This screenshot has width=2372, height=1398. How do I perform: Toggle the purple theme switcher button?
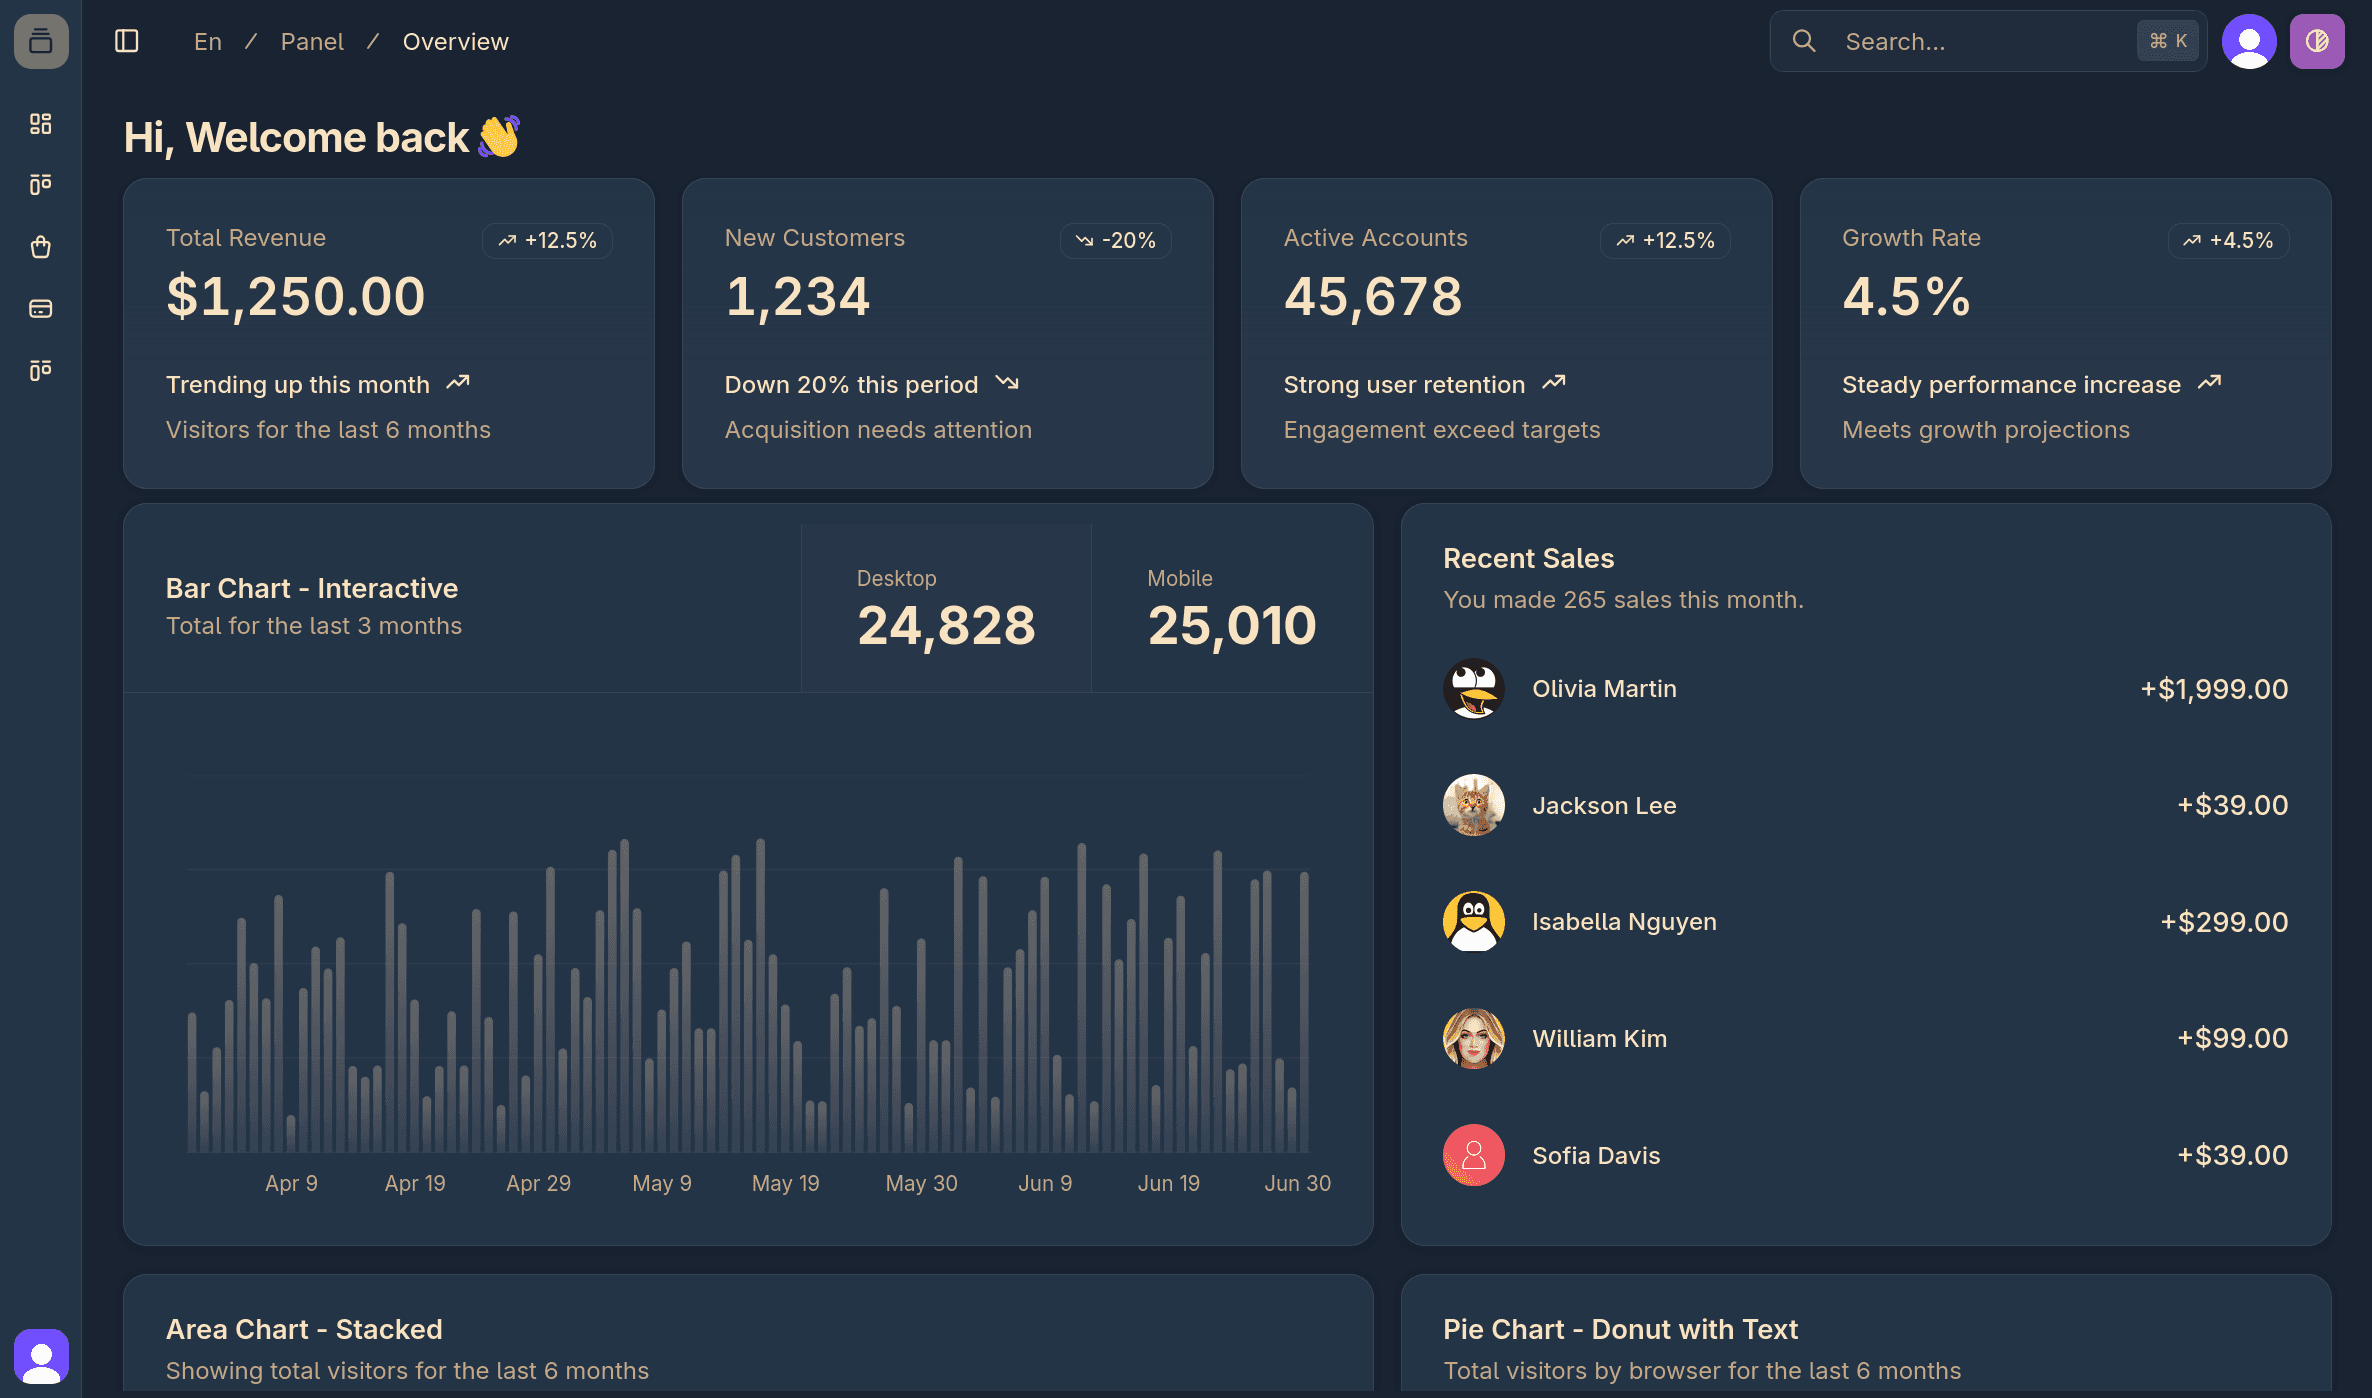[2317, 41]
